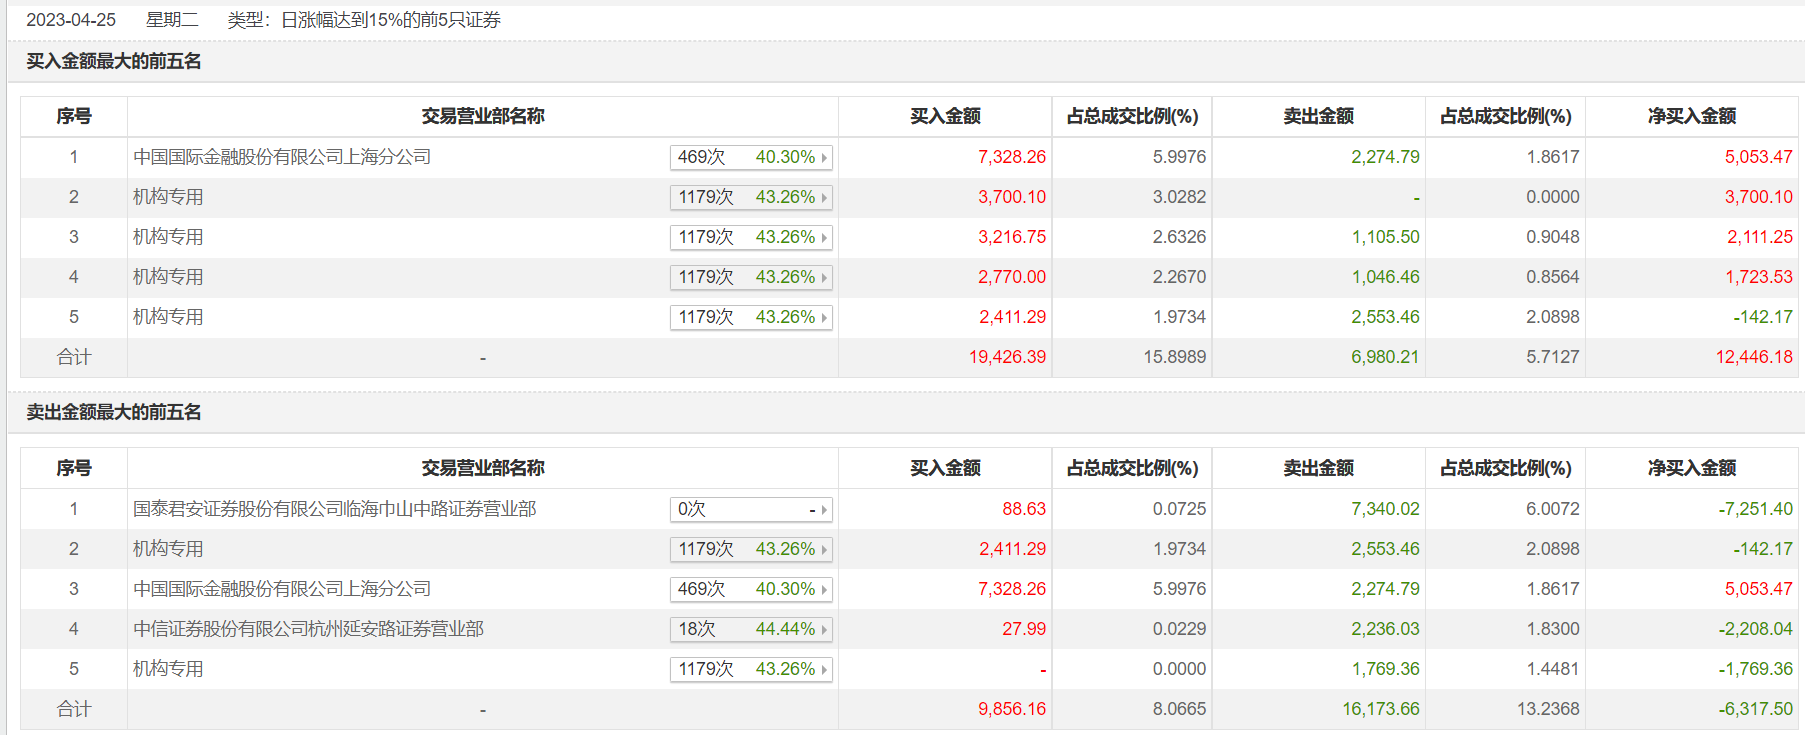This screenshot has height=735, width=1805.
Task: Open 中国国际金融上海分公司 link in the bottom table
Action: coord(282,589)
